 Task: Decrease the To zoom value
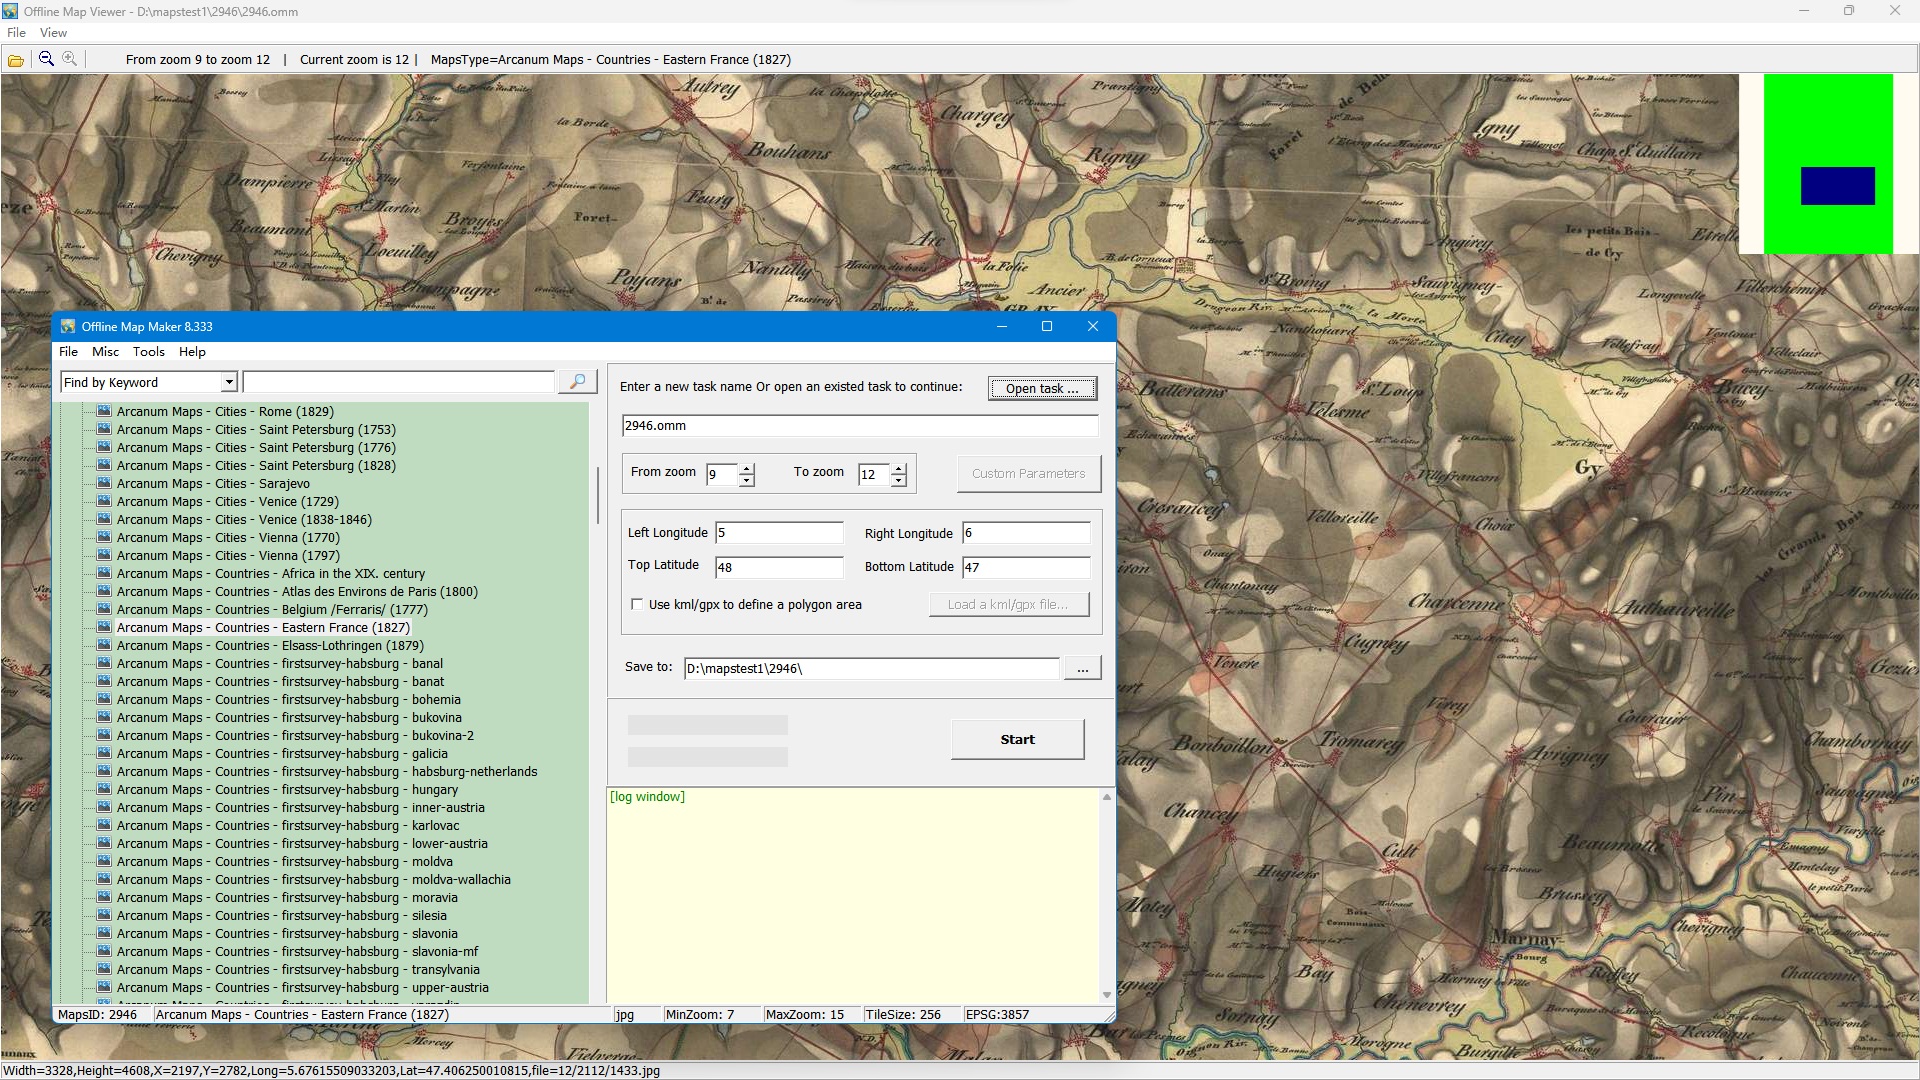(899, 480)
